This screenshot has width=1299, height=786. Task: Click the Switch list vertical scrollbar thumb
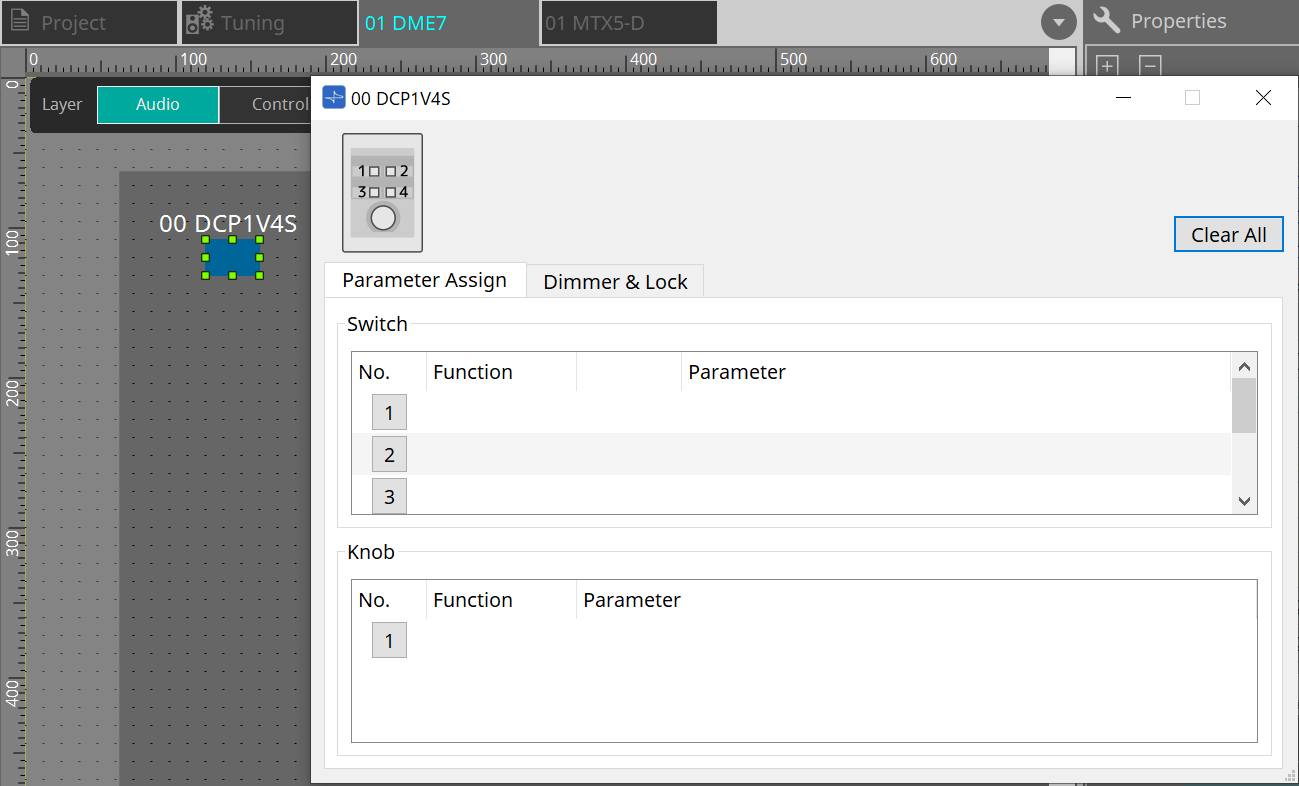point(1244,405)
